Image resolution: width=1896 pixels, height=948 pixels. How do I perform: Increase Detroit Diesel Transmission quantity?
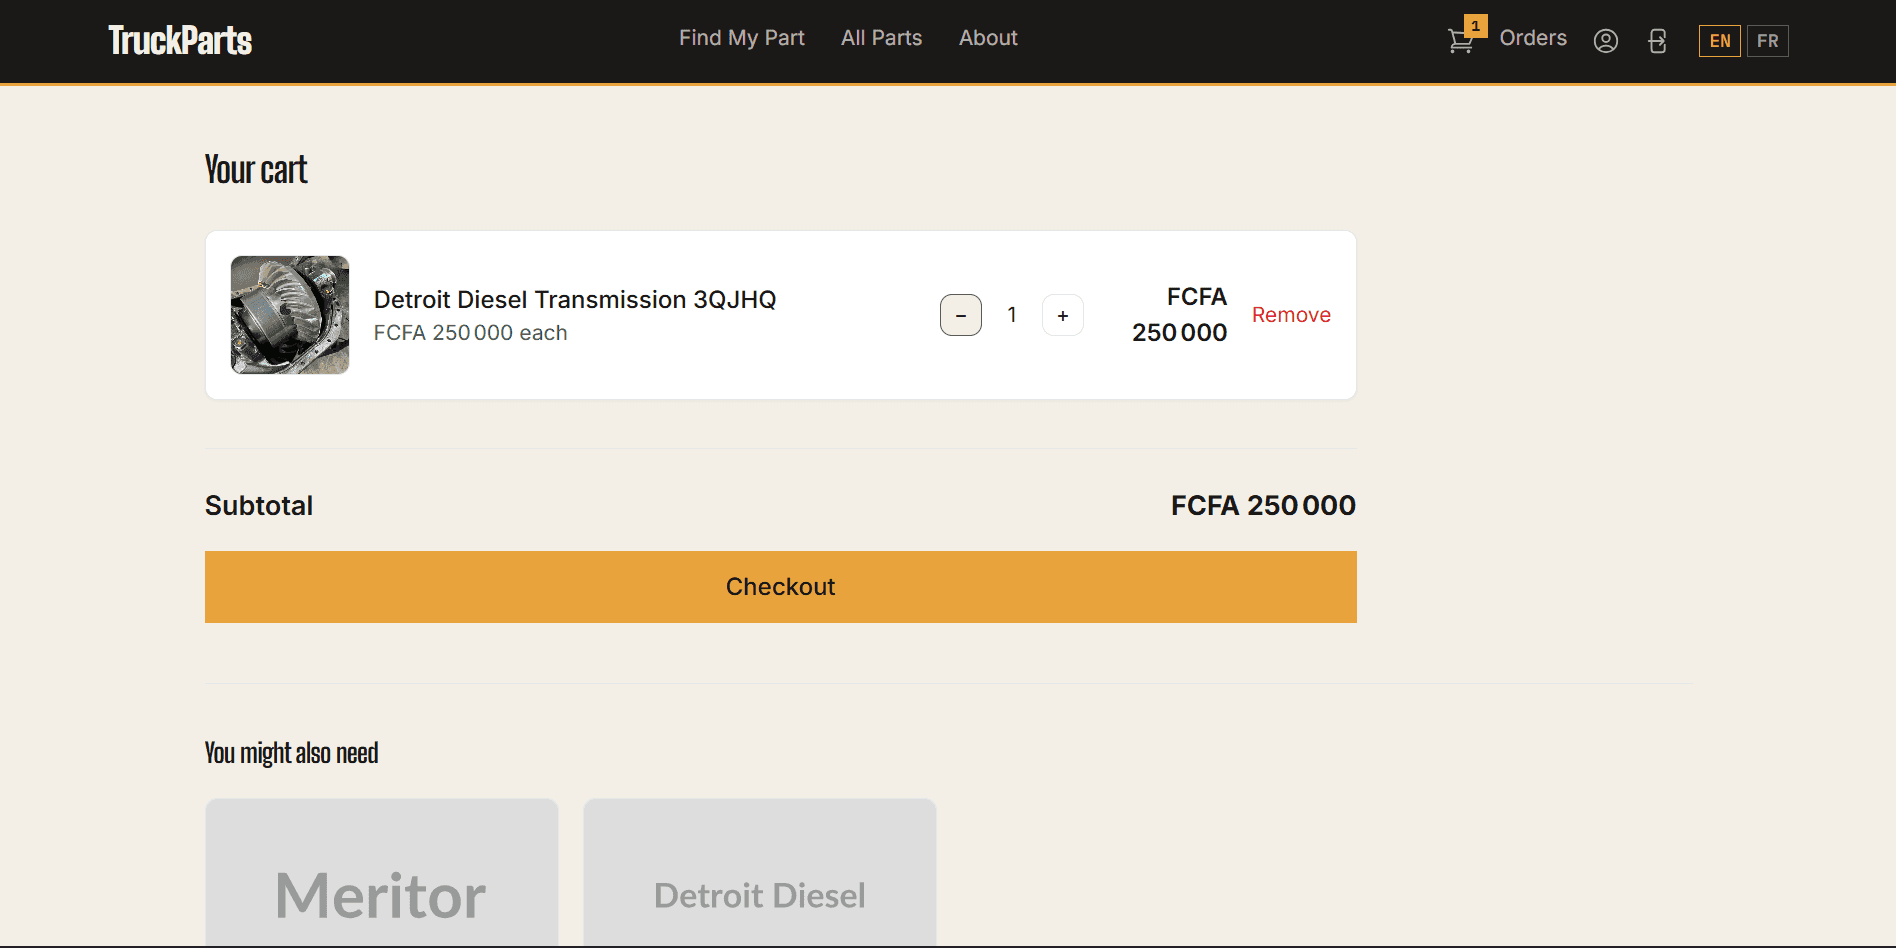click(1063, 315)
